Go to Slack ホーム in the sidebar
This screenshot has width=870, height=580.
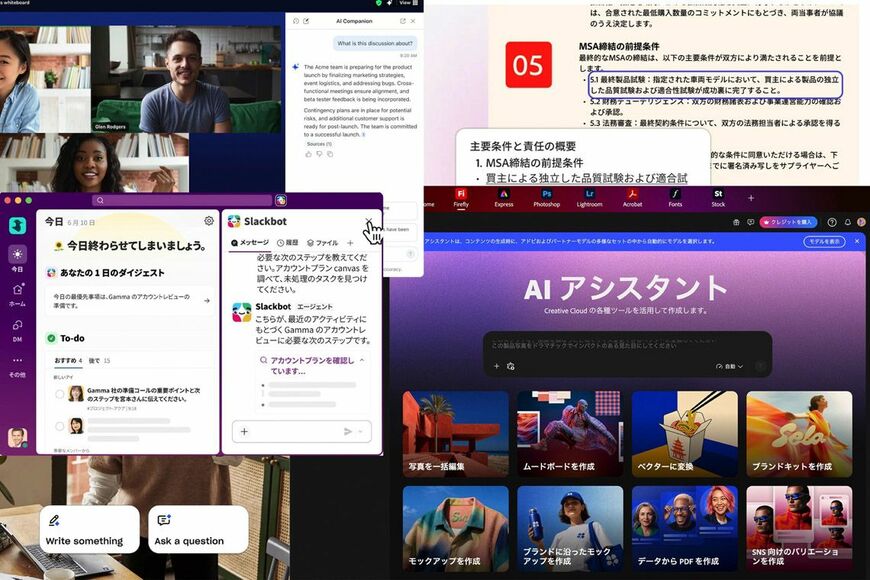pyautogui.click(x=17, y=295)
